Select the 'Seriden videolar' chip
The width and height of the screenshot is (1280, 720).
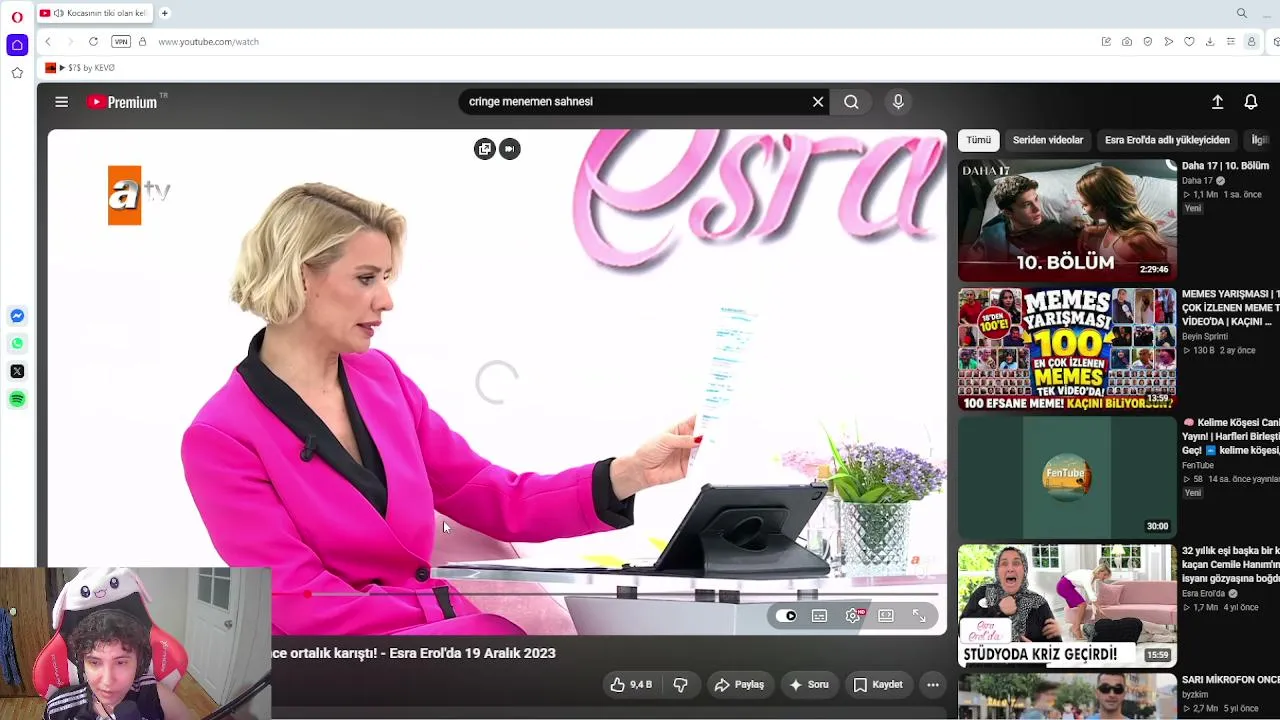click(x=1047, y=140)
